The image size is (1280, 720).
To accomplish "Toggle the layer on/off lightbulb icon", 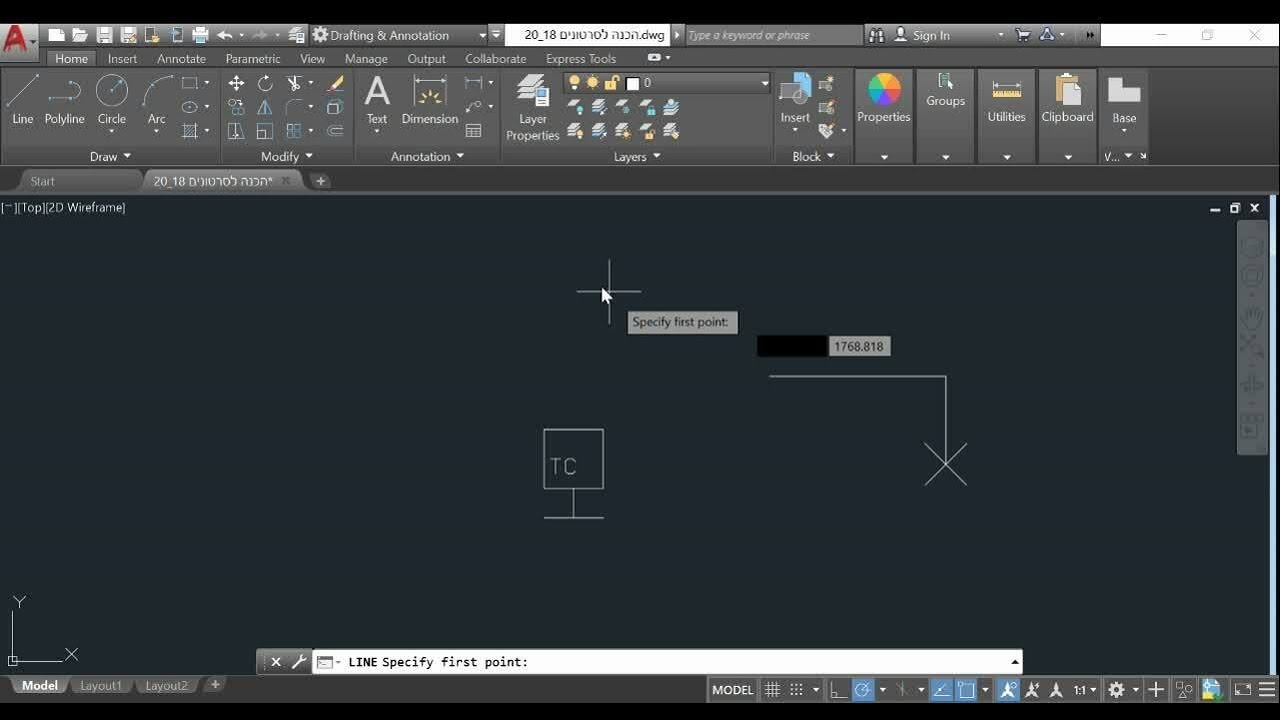I will pyautogui.click(x=575, y=83).
